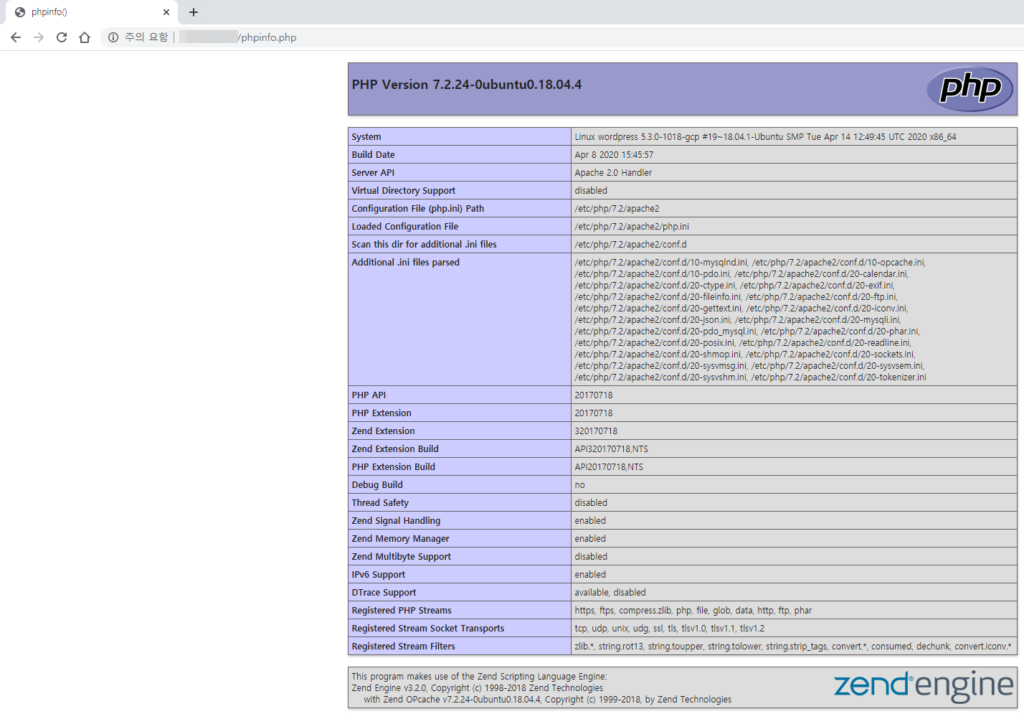
Task: Select /etc/php/7.2/apache2/conf.d value
Action: tap(630, 244)
